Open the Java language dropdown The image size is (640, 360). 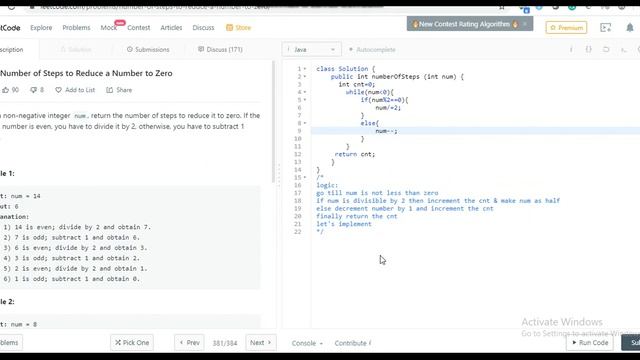[x=311, y=49]
